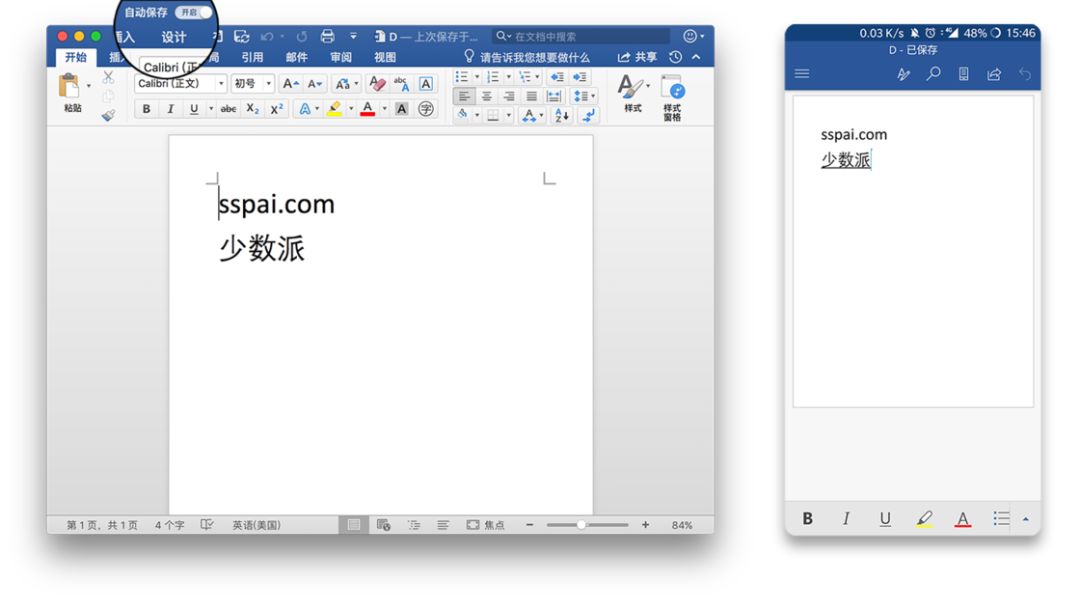The height and width of the screenshot is (608, 1080).
Task: Open the underline style dropdown arrow
Action: pos(211,109)
